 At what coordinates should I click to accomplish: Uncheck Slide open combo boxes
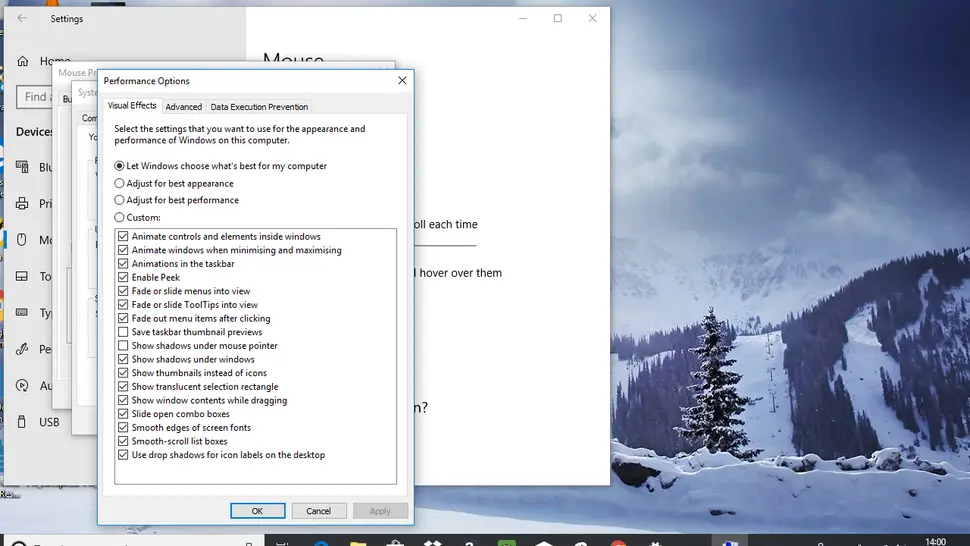coord(123,414)
